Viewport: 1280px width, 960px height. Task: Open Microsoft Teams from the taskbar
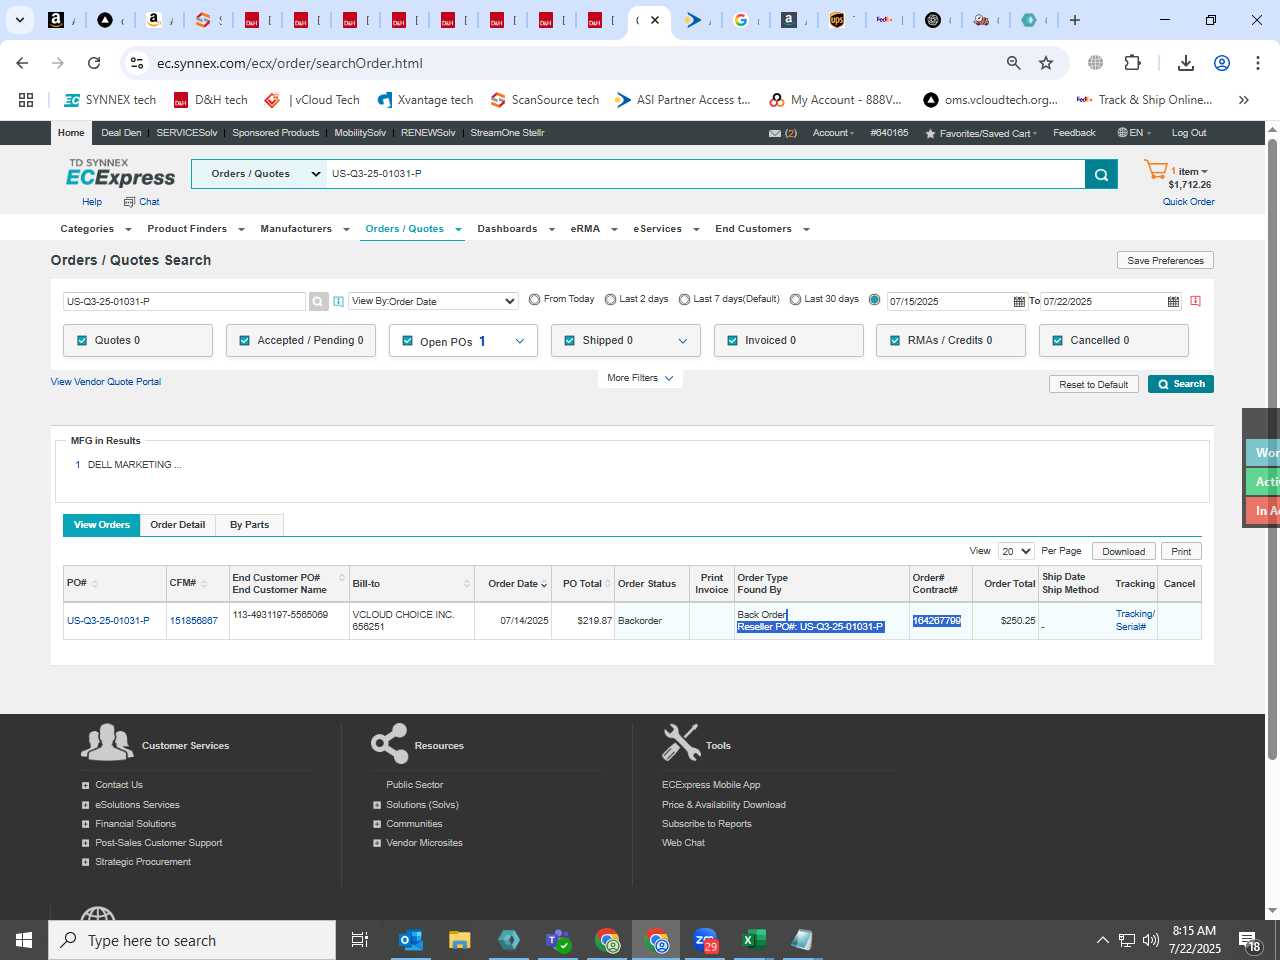click(558, 940)
